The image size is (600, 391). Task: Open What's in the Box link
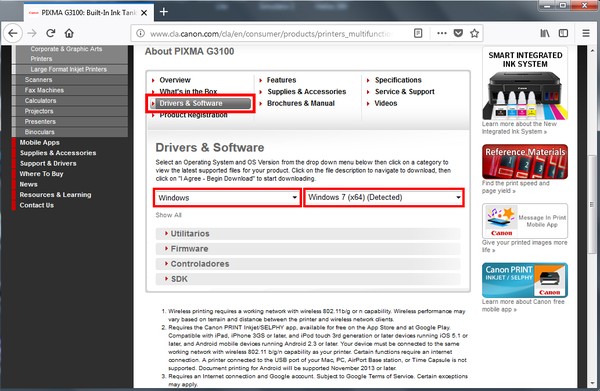tap(188, 92)
